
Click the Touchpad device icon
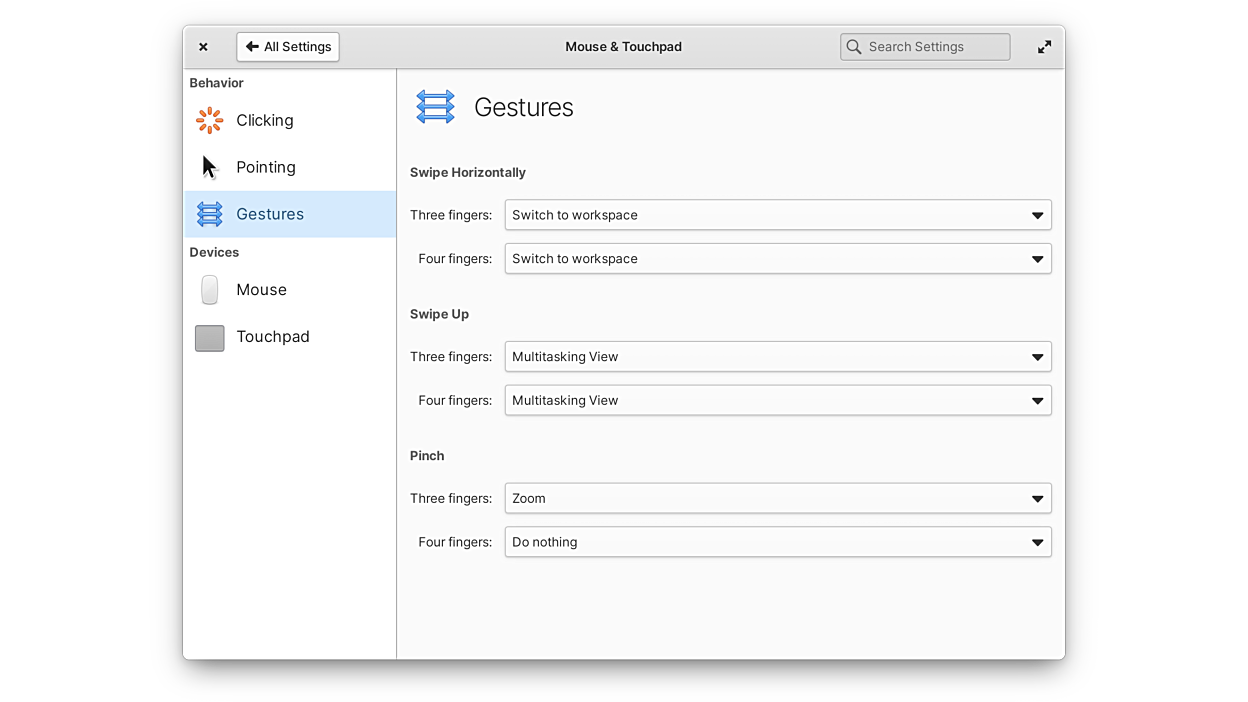(210, 338)
